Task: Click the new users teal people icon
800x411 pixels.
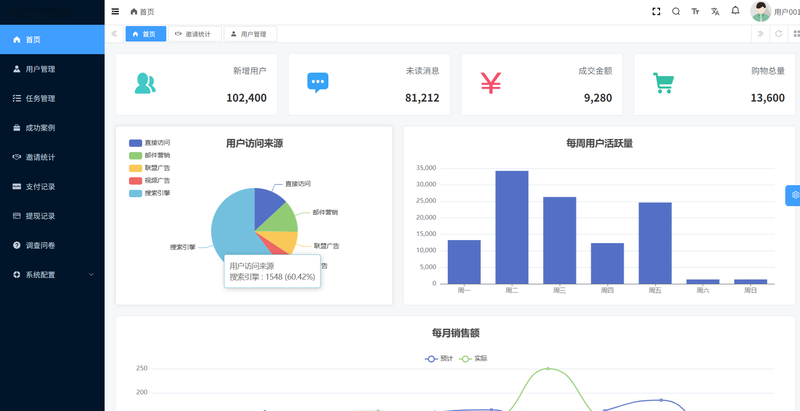Action: (x=145, y=83)
